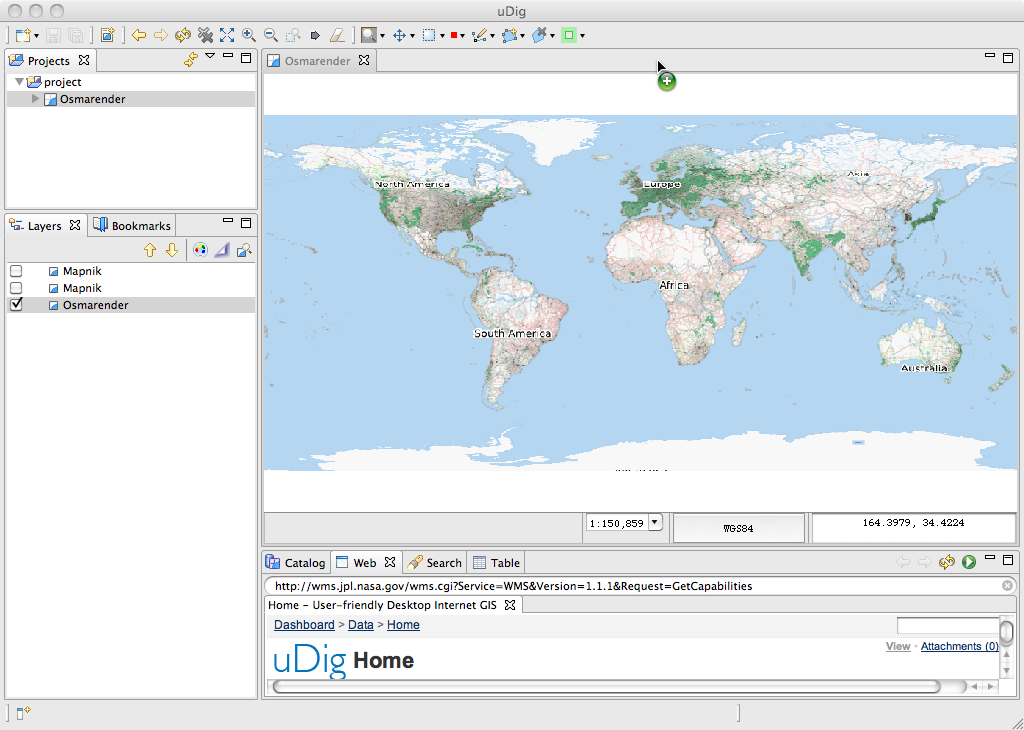Viewport: 1024px width, 730px height.
Task: Uncheck the Osmarender layer visibility
Action: 14,305
